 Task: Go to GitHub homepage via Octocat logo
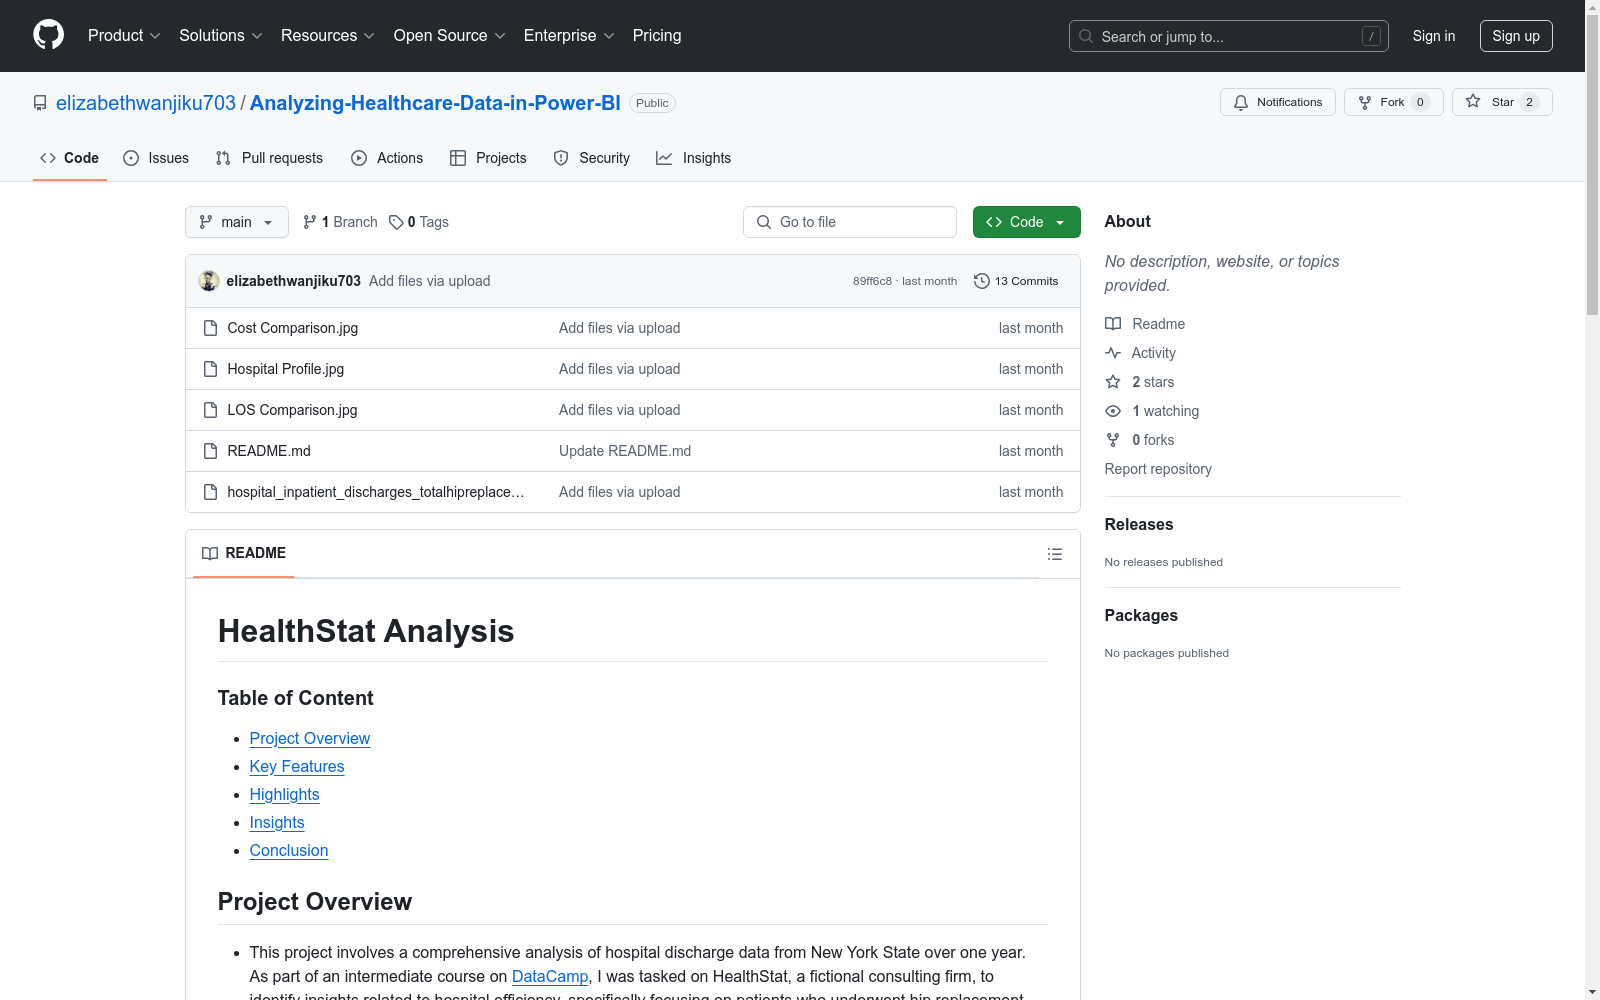48,35
